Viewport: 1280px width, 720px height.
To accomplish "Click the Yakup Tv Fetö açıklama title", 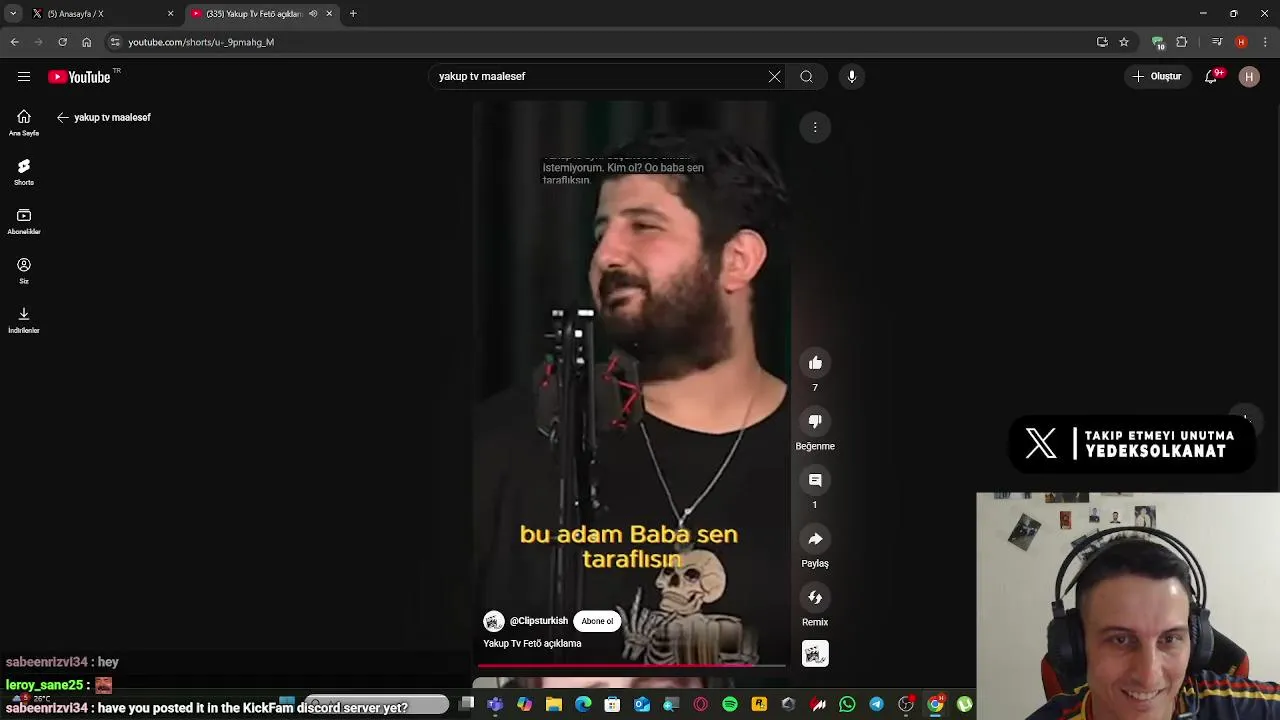I will [532, 644].
